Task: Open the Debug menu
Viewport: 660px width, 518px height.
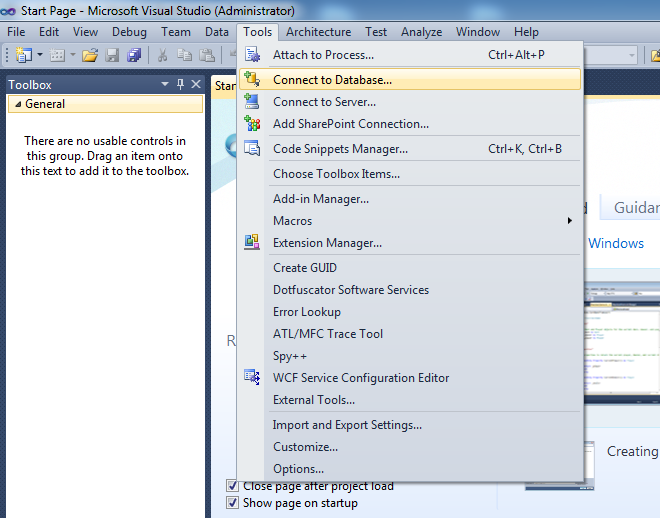Action: (x=129, y=32)
